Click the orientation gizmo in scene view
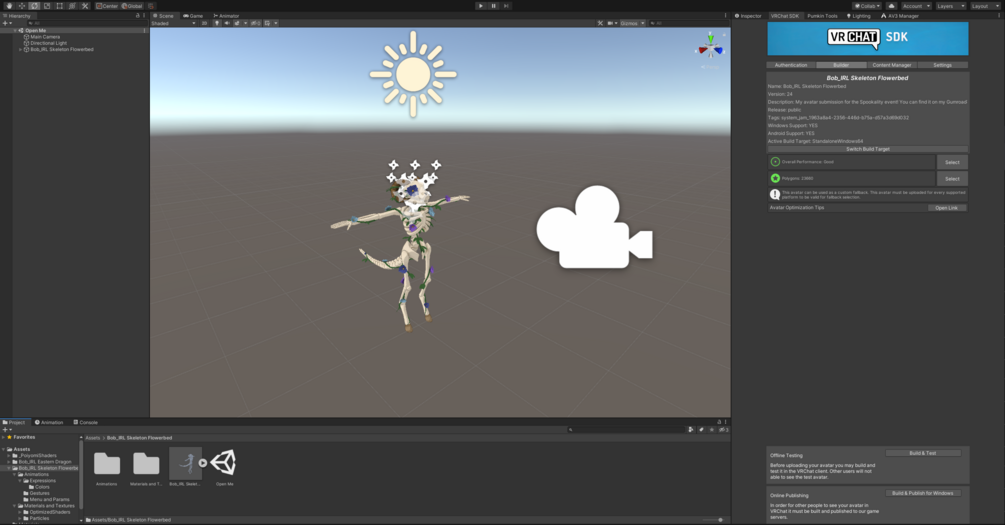The image size is (1005, 525). click(711, 48)
